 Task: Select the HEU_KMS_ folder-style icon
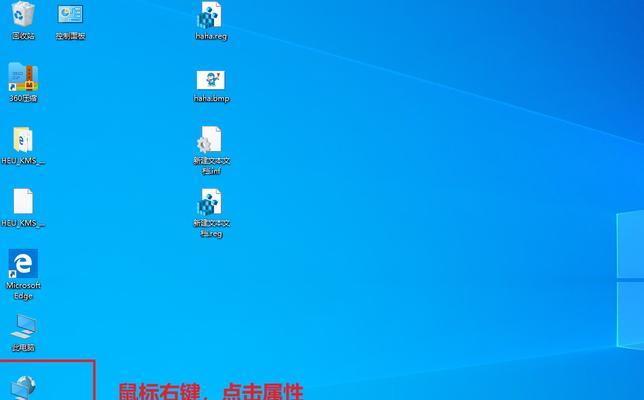pyautogui.click(x=22, y=139)
